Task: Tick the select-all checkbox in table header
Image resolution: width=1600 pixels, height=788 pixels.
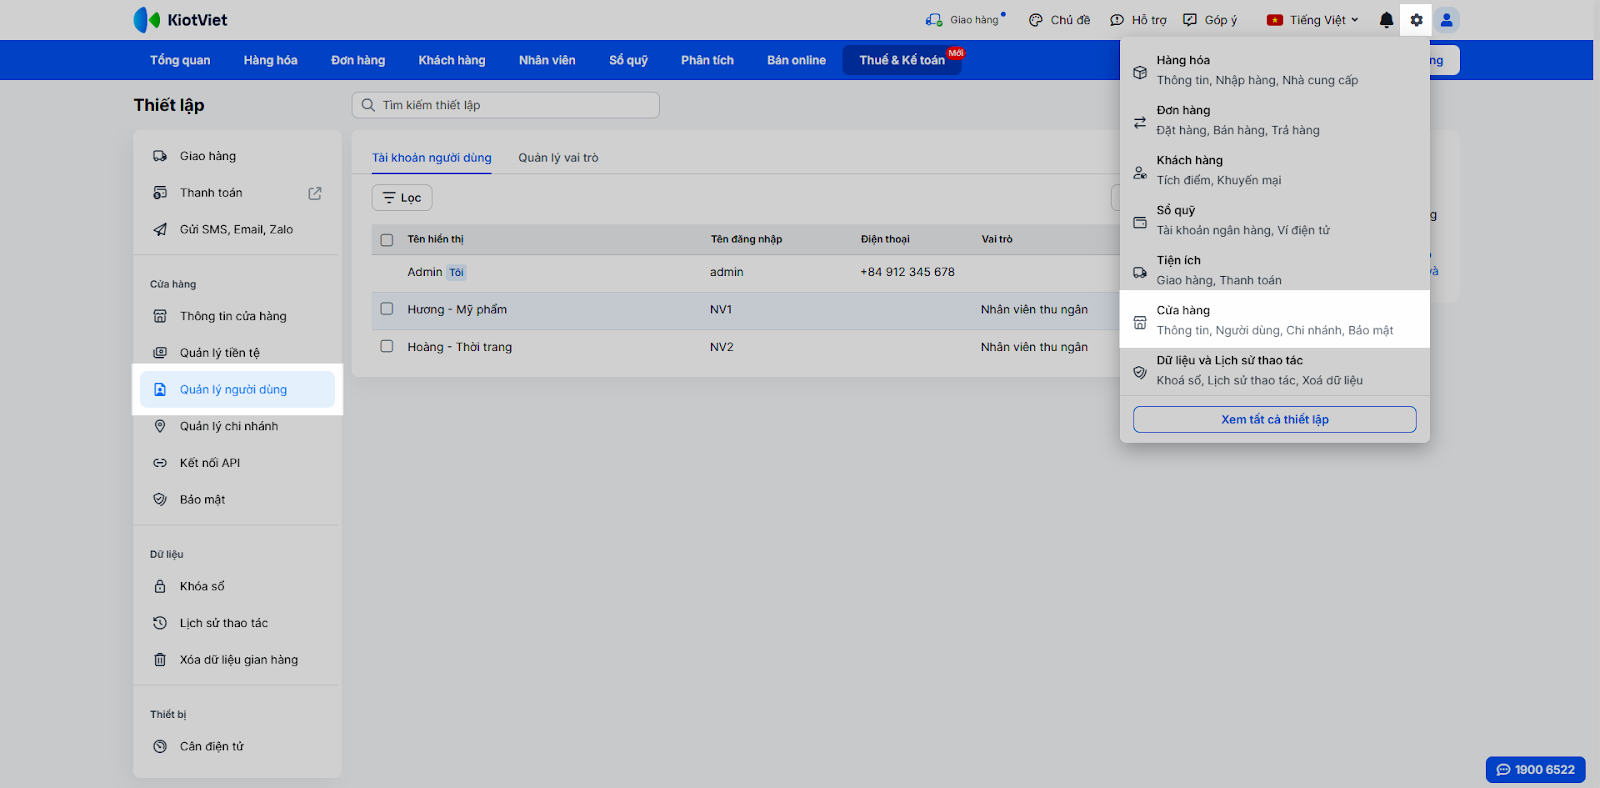Action: (387, 240)
